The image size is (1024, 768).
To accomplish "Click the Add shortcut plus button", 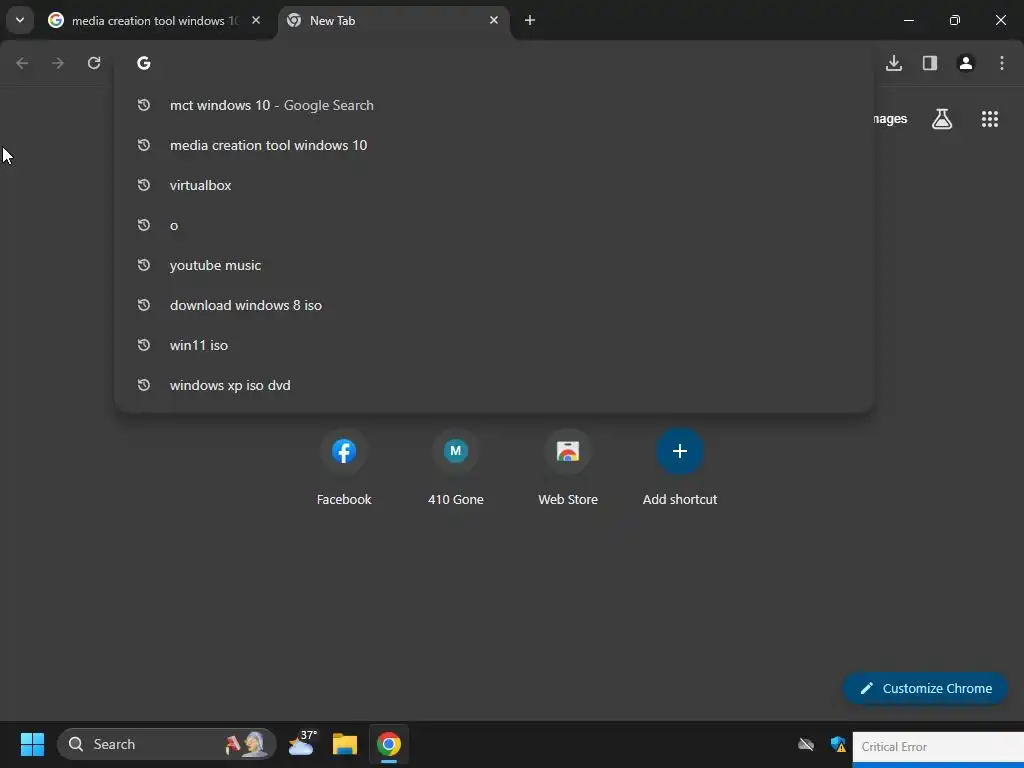I will [679, 451].
